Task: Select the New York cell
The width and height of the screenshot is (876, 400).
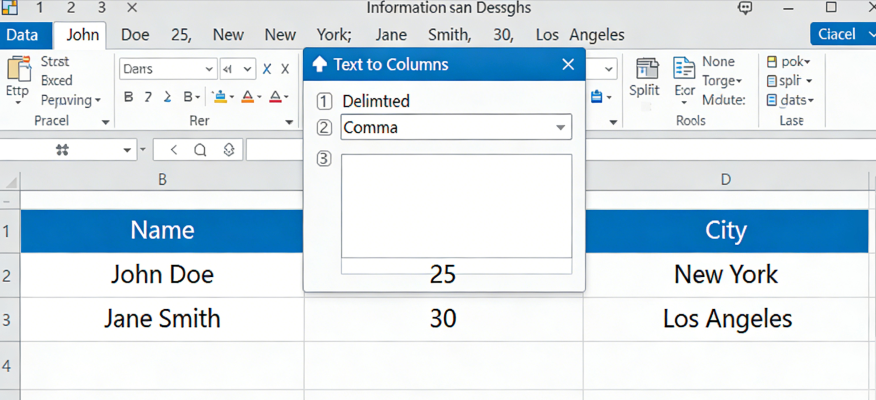Action: pyautogui.click(x=726, y=274)
